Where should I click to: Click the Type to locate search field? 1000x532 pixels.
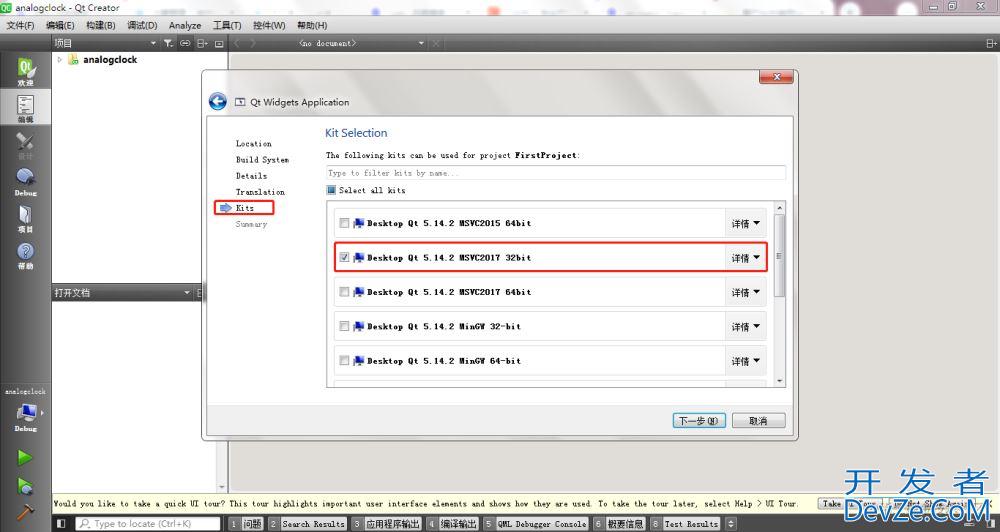[x=148, y=524]
